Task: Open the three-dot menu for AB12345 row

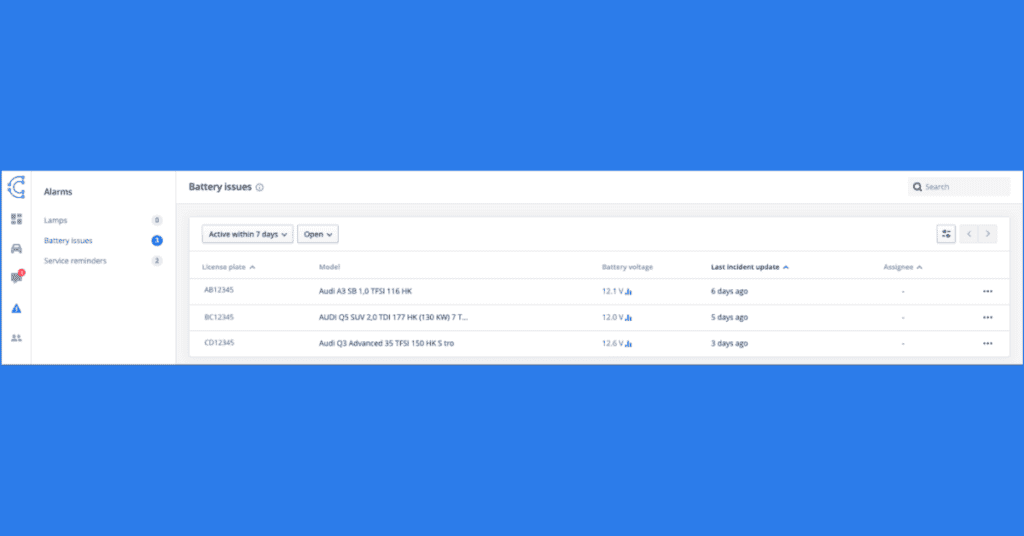Action: coord(987,291)
